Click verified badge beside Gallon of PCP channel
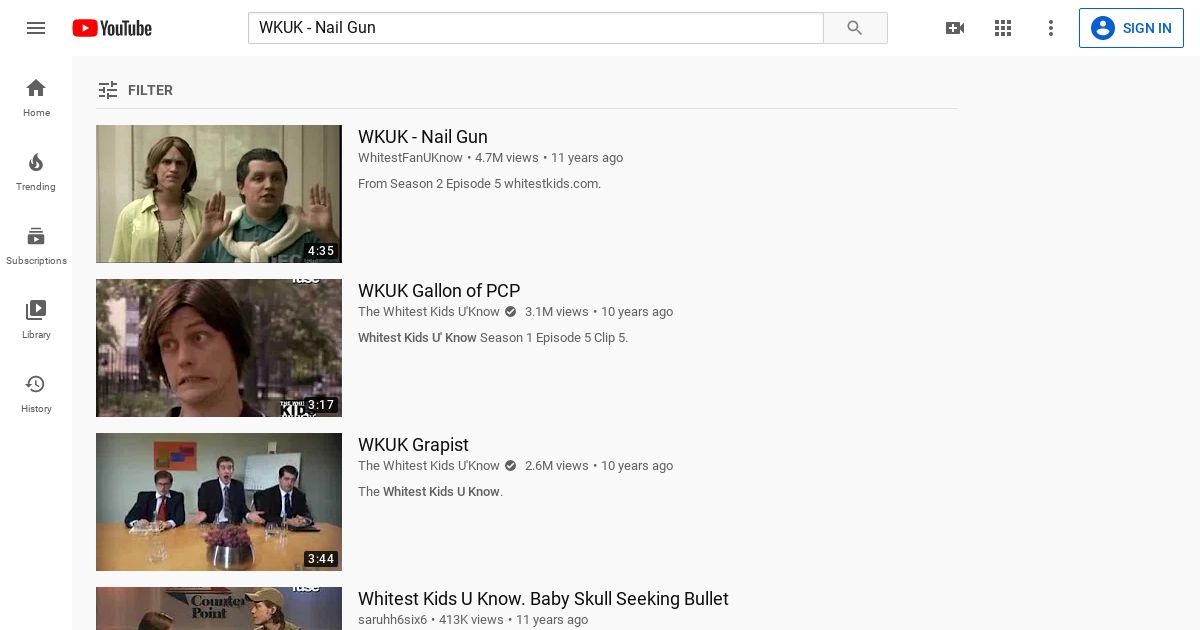The height and width of the screenshot is (630, 1200). (511, 312)
